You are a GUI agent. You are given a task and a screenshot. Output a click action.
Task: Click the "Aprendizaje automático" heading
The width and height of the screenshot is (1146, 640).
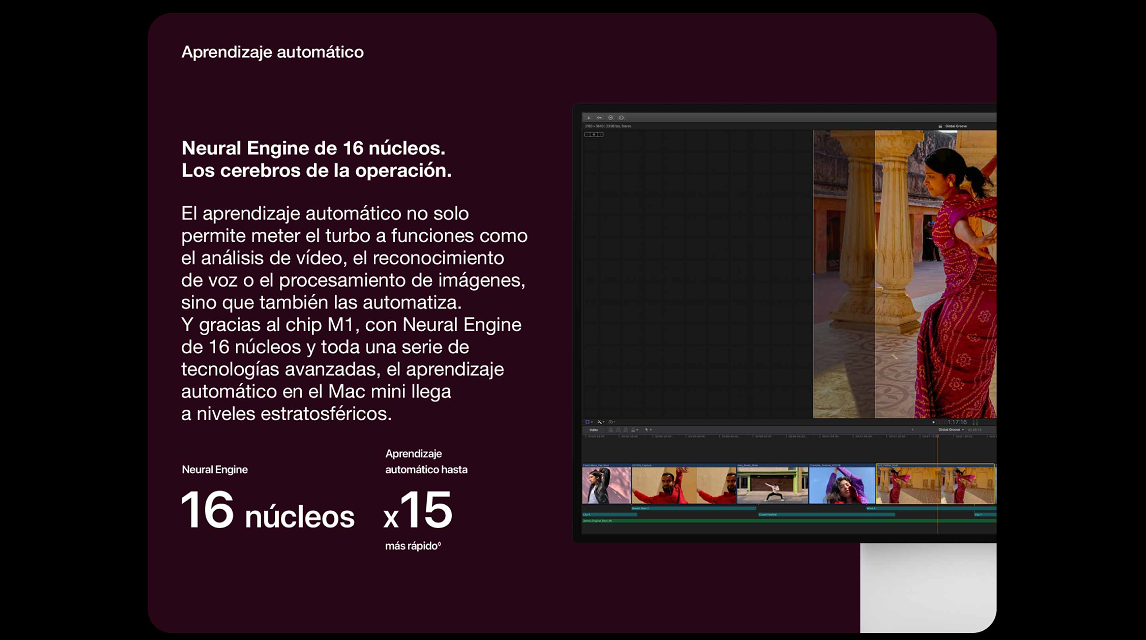coord(273,53)
